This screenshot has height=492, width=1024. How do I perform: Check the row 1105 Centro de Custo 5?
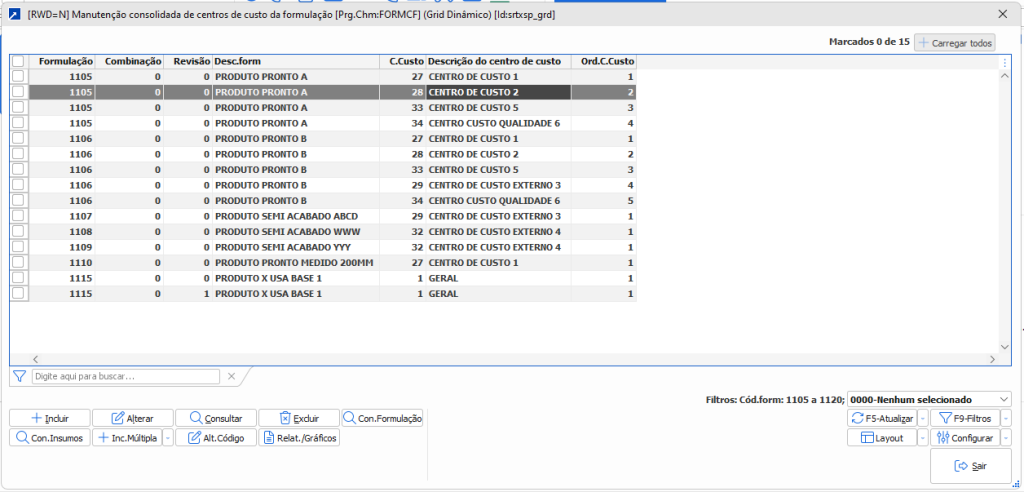[18, 107]
